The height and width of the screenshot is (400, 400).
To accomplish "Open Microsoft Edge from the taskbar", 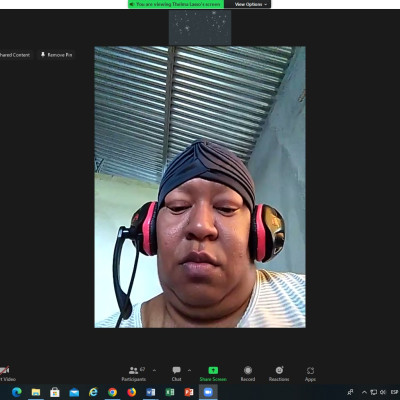I will [16, 392].
